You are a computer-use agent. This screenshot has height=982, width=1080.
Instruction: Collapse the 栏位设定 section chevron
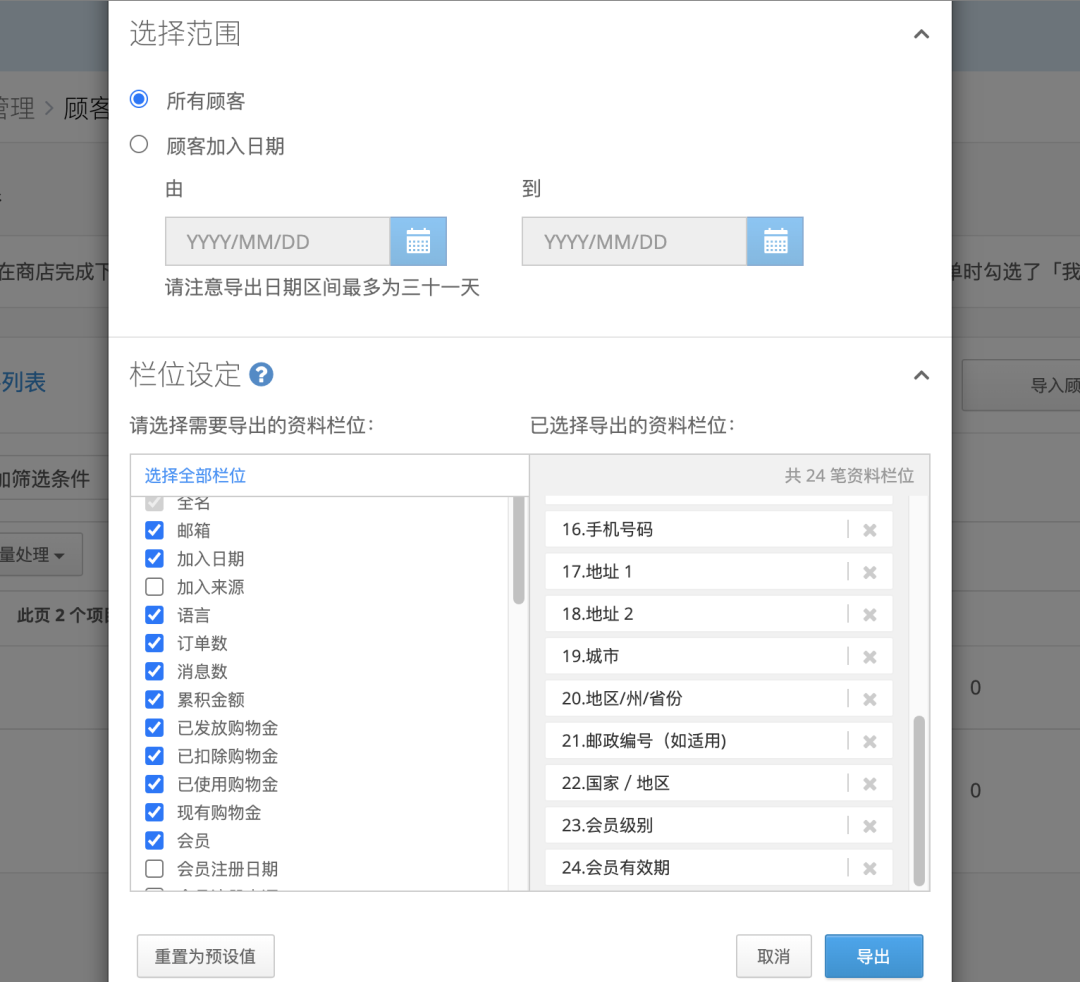(921, 374)
